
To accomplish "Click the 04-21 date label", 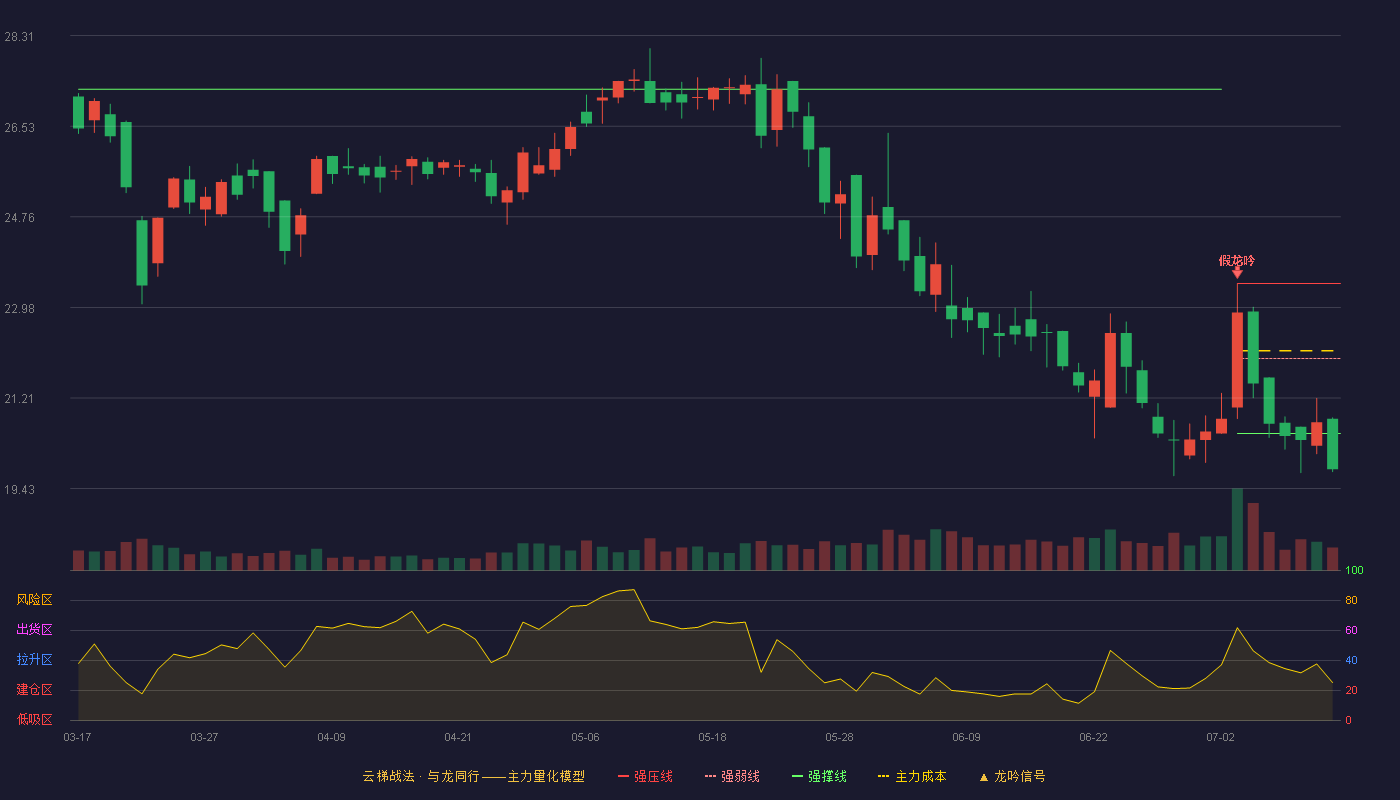I will pyautogui.click(x=458, y=737).
